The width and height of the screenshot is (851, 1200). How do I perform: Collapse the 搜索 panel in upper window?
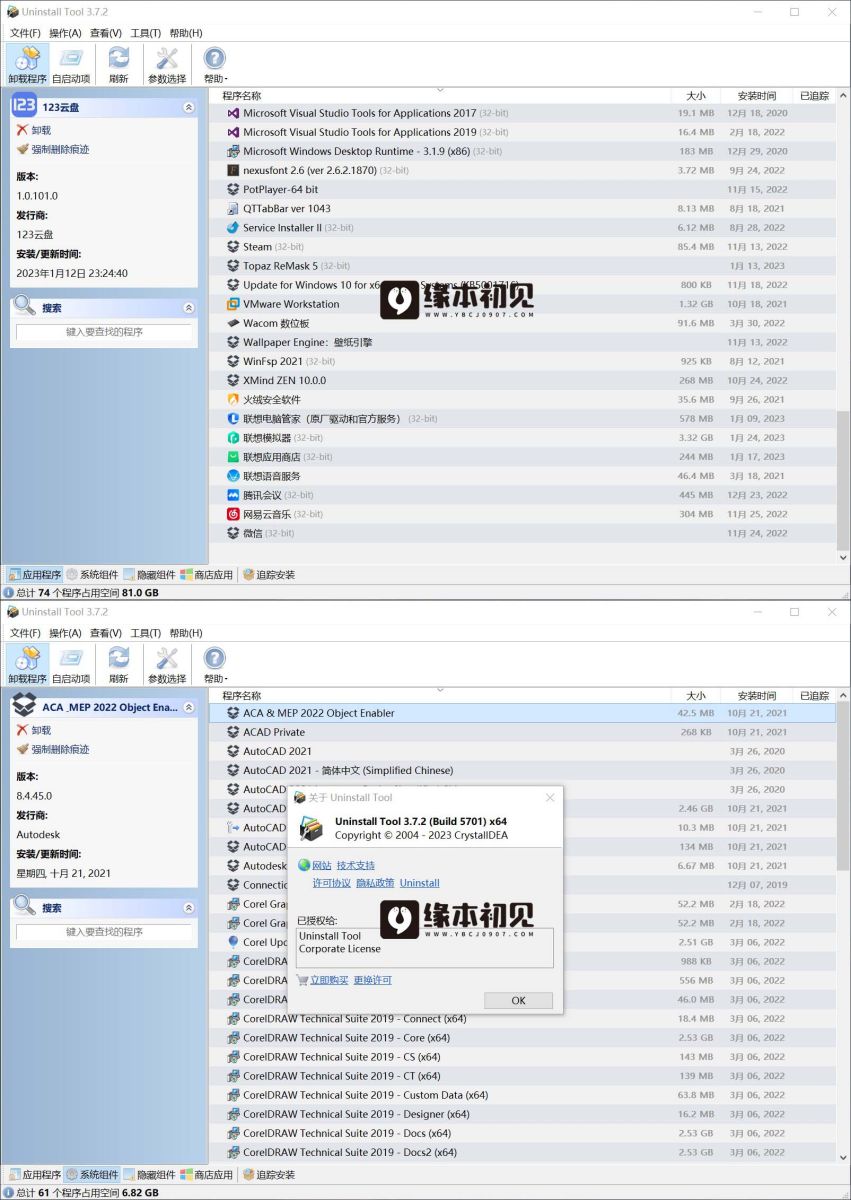pos(189,308)
